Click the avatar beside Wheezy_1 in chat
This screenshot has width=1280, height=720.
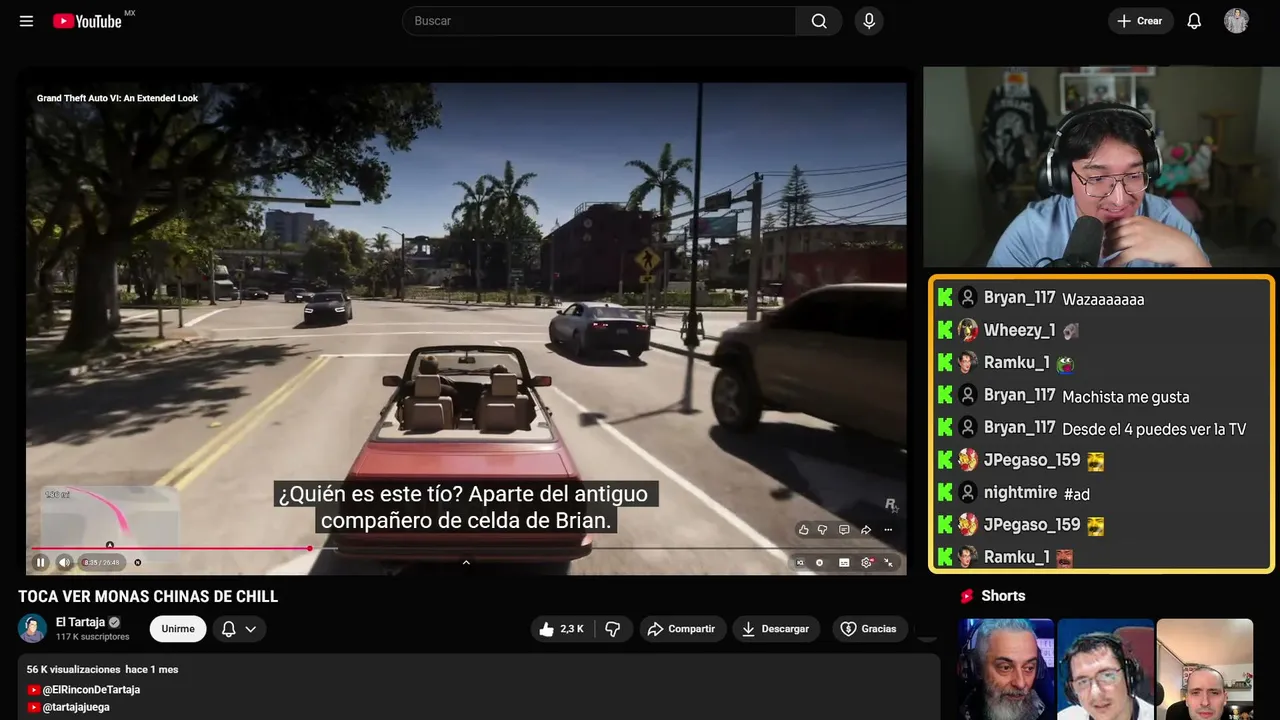coord(968,330)
